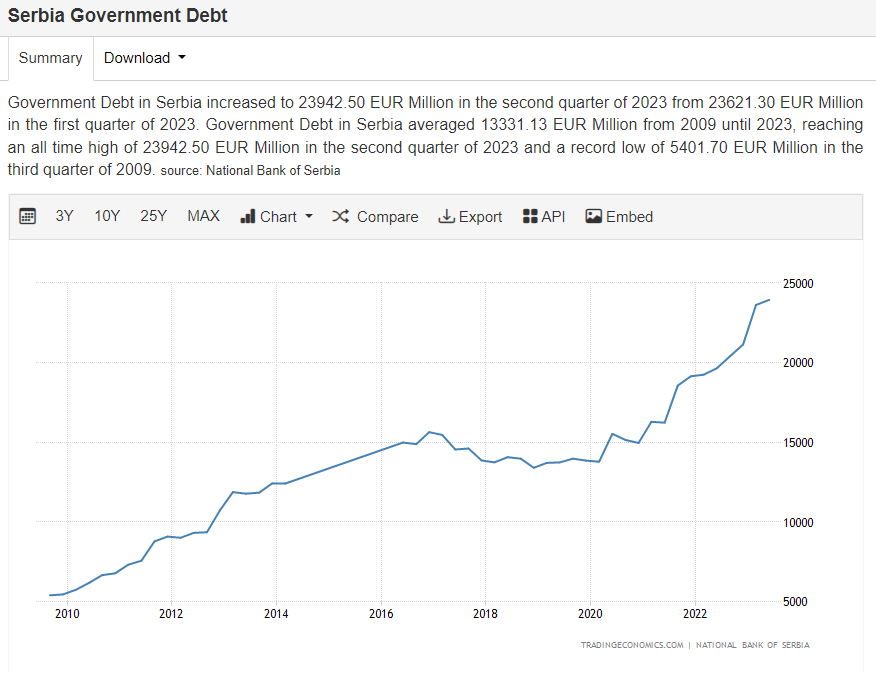Screen dimensions: 876x673
Task: Click the Embed image icon
Action: (x=594, y=217)
